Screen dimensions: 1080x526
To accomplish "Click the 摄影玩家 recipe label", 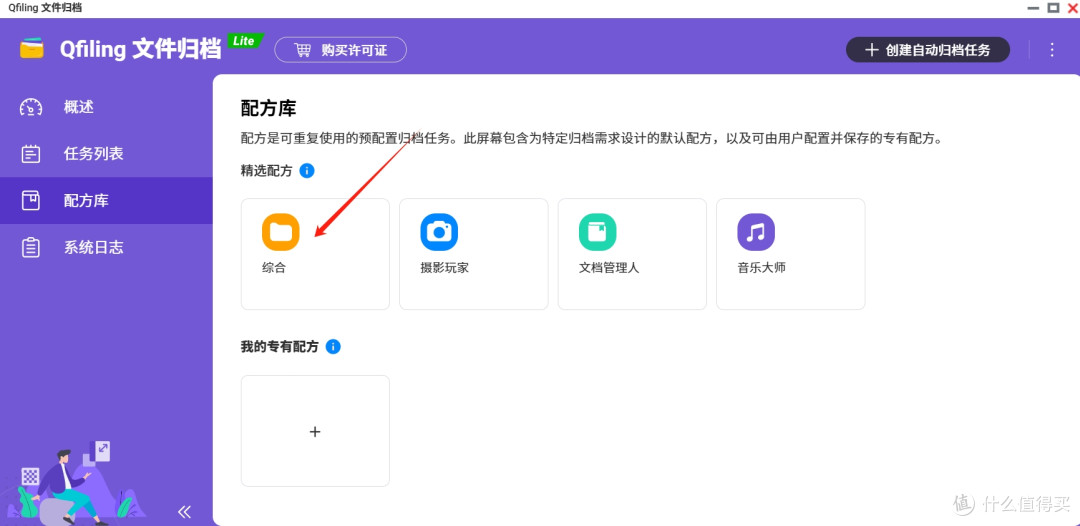I will pos(444,268).
